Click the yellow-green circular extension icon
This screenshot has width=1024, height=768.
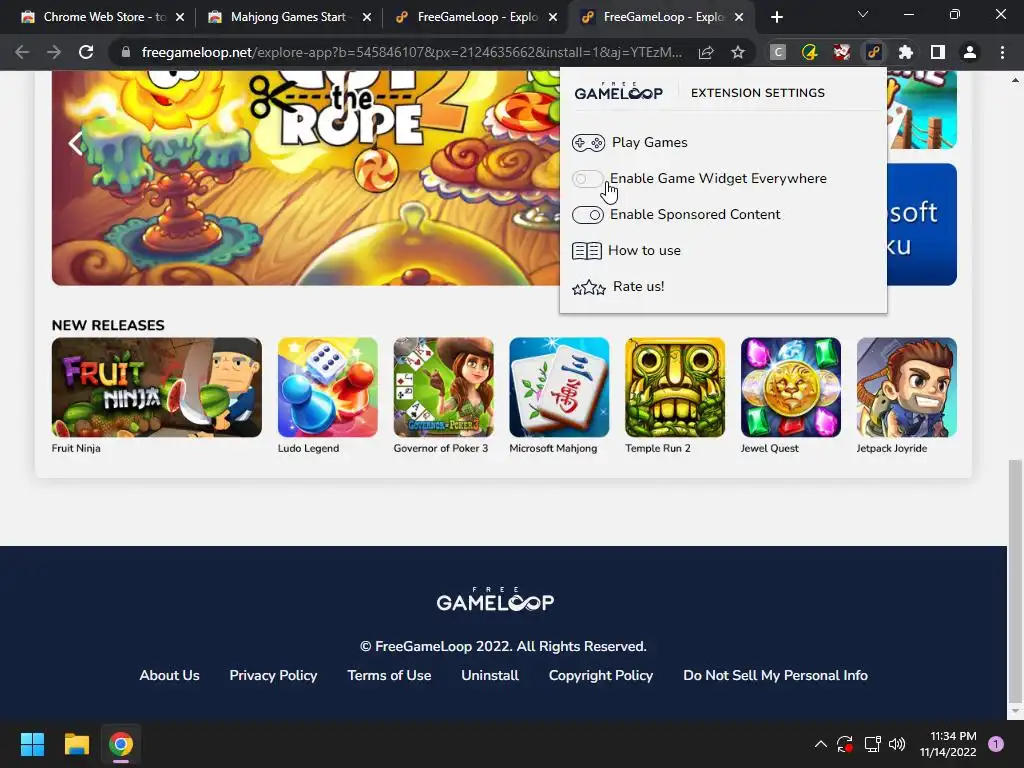click(x=809, y=52)
